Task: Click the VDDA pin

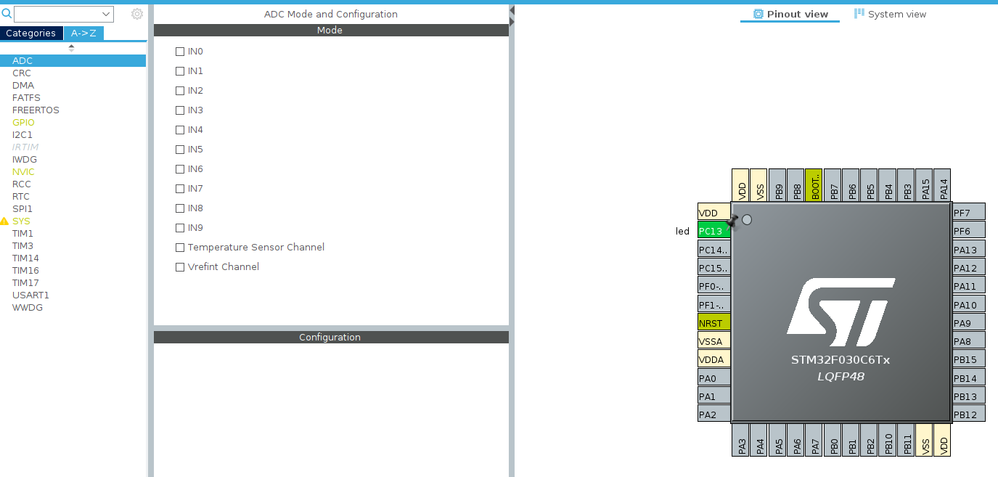Action: pos(713,360)
